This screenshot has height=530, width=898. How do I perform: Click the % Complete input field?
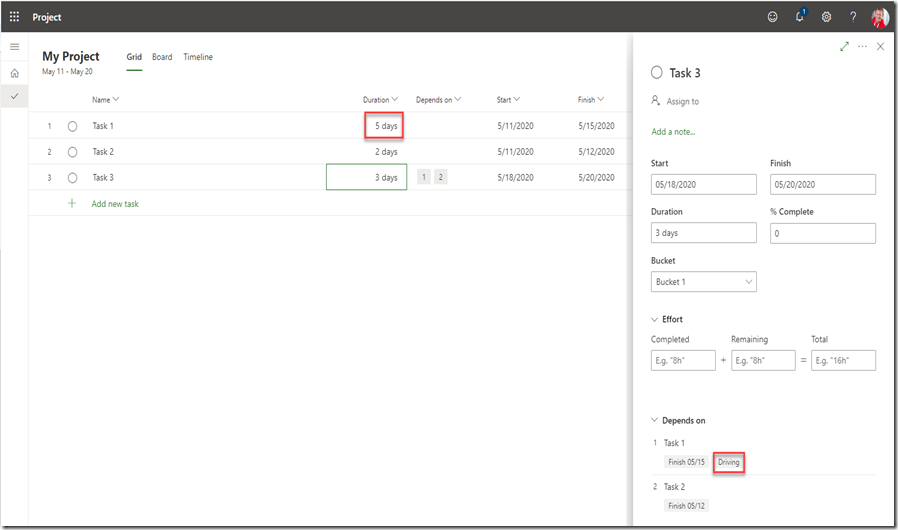click(x=822, y=233)
